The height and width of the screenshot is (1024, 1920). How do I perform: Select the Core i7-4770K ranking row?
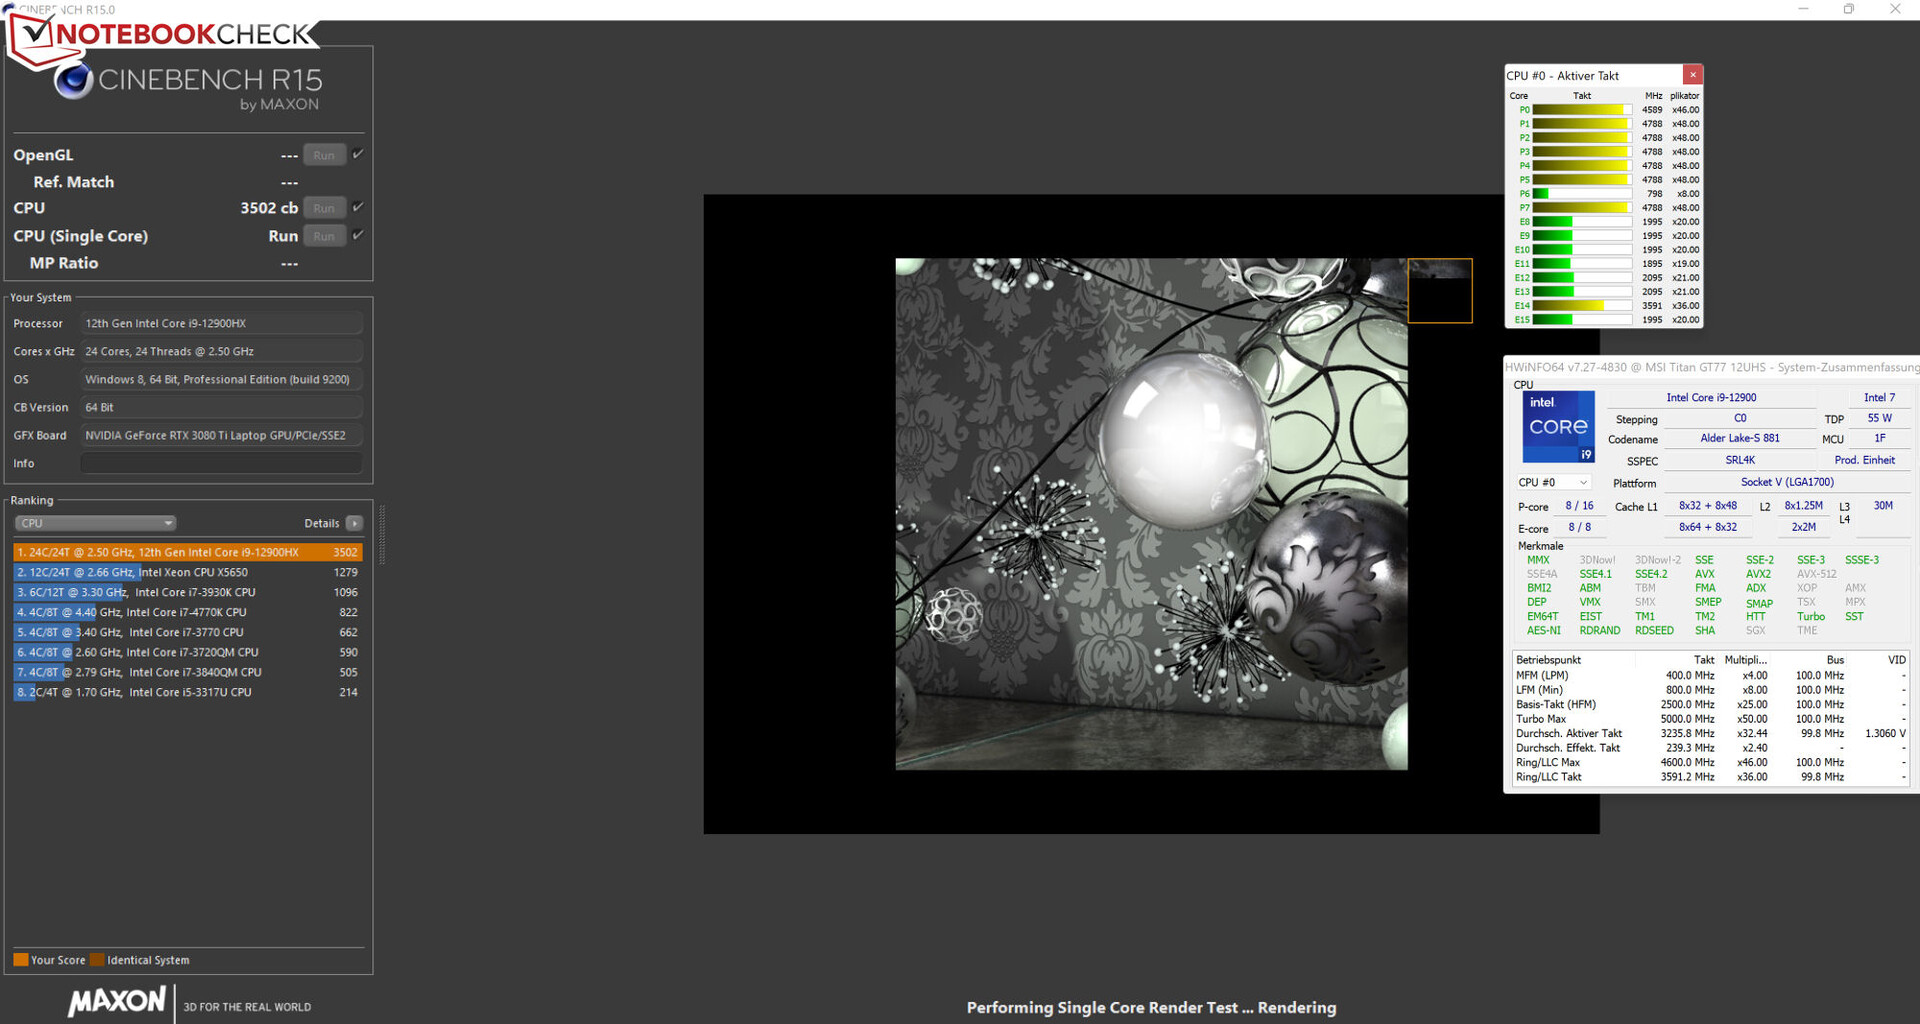tap(187, 612)
